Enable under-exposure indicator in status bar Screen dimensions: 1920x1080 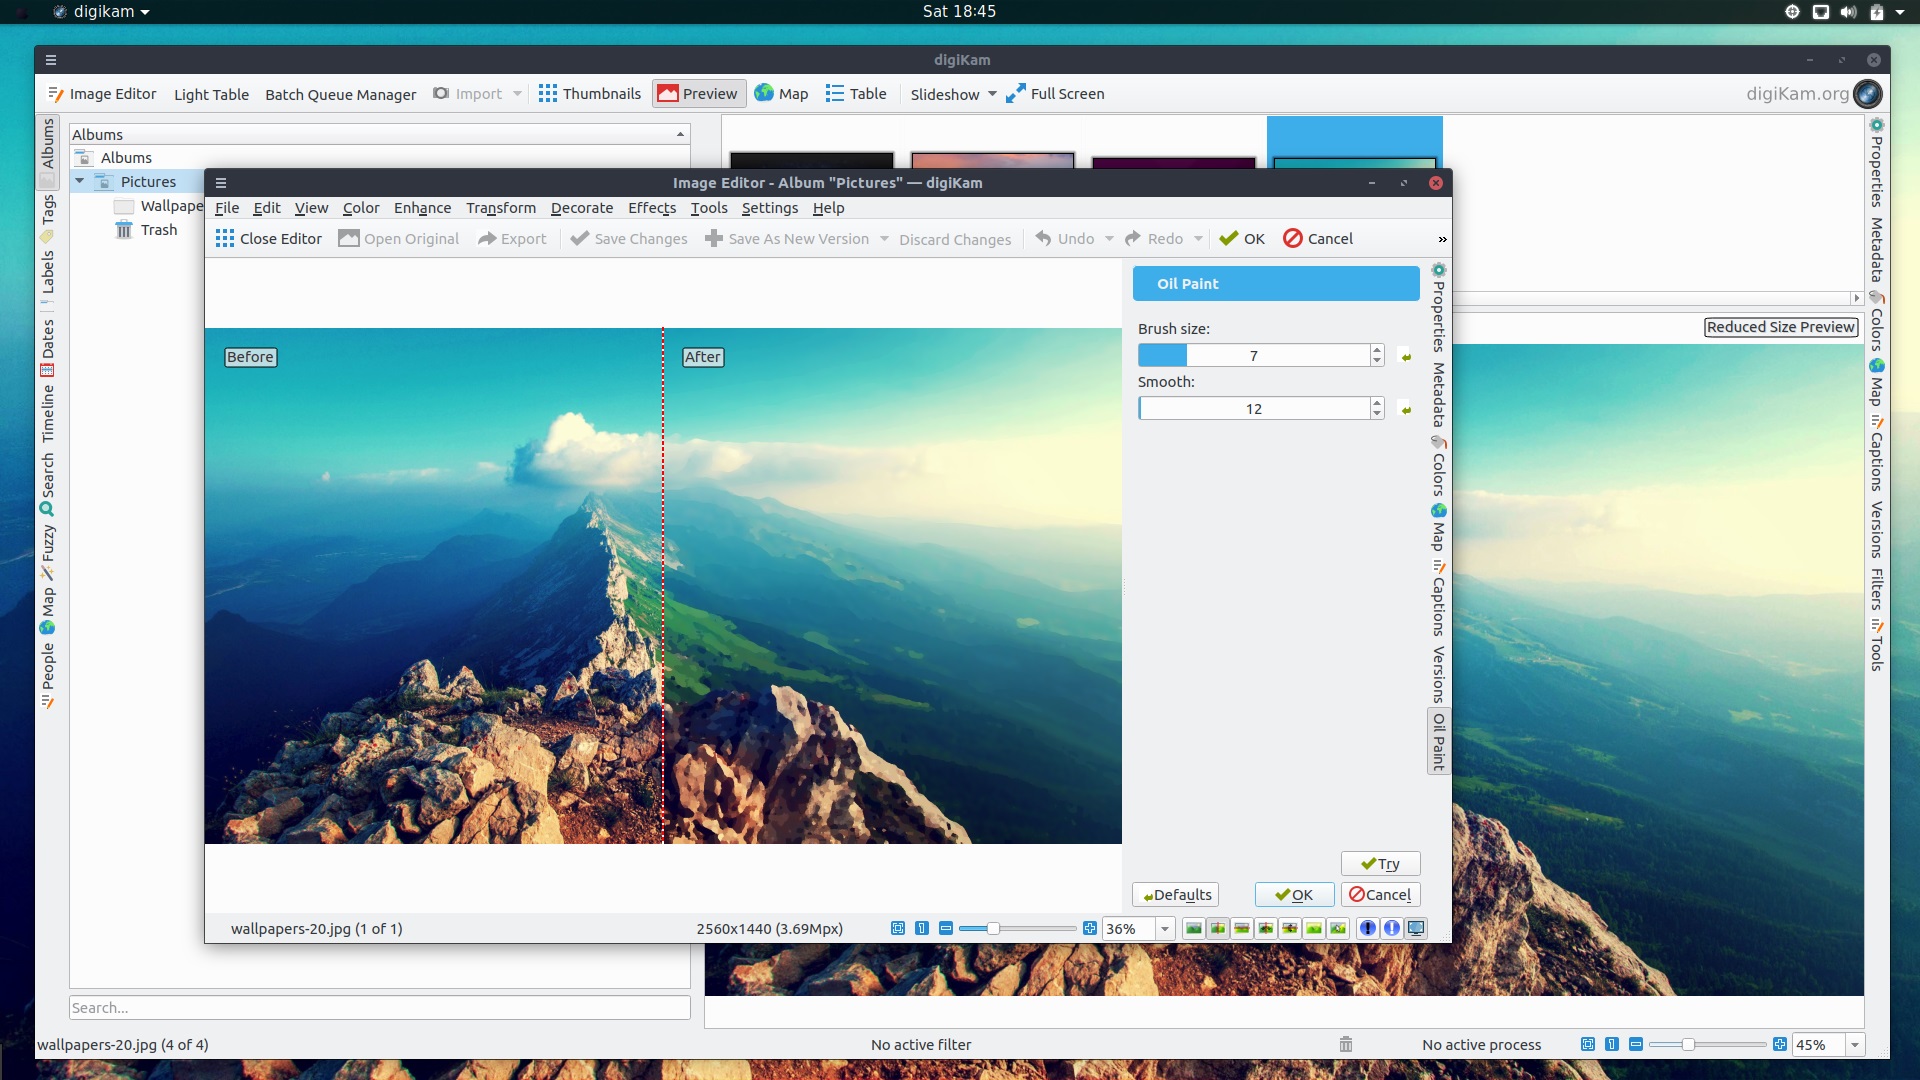(x=1366, y=928)
